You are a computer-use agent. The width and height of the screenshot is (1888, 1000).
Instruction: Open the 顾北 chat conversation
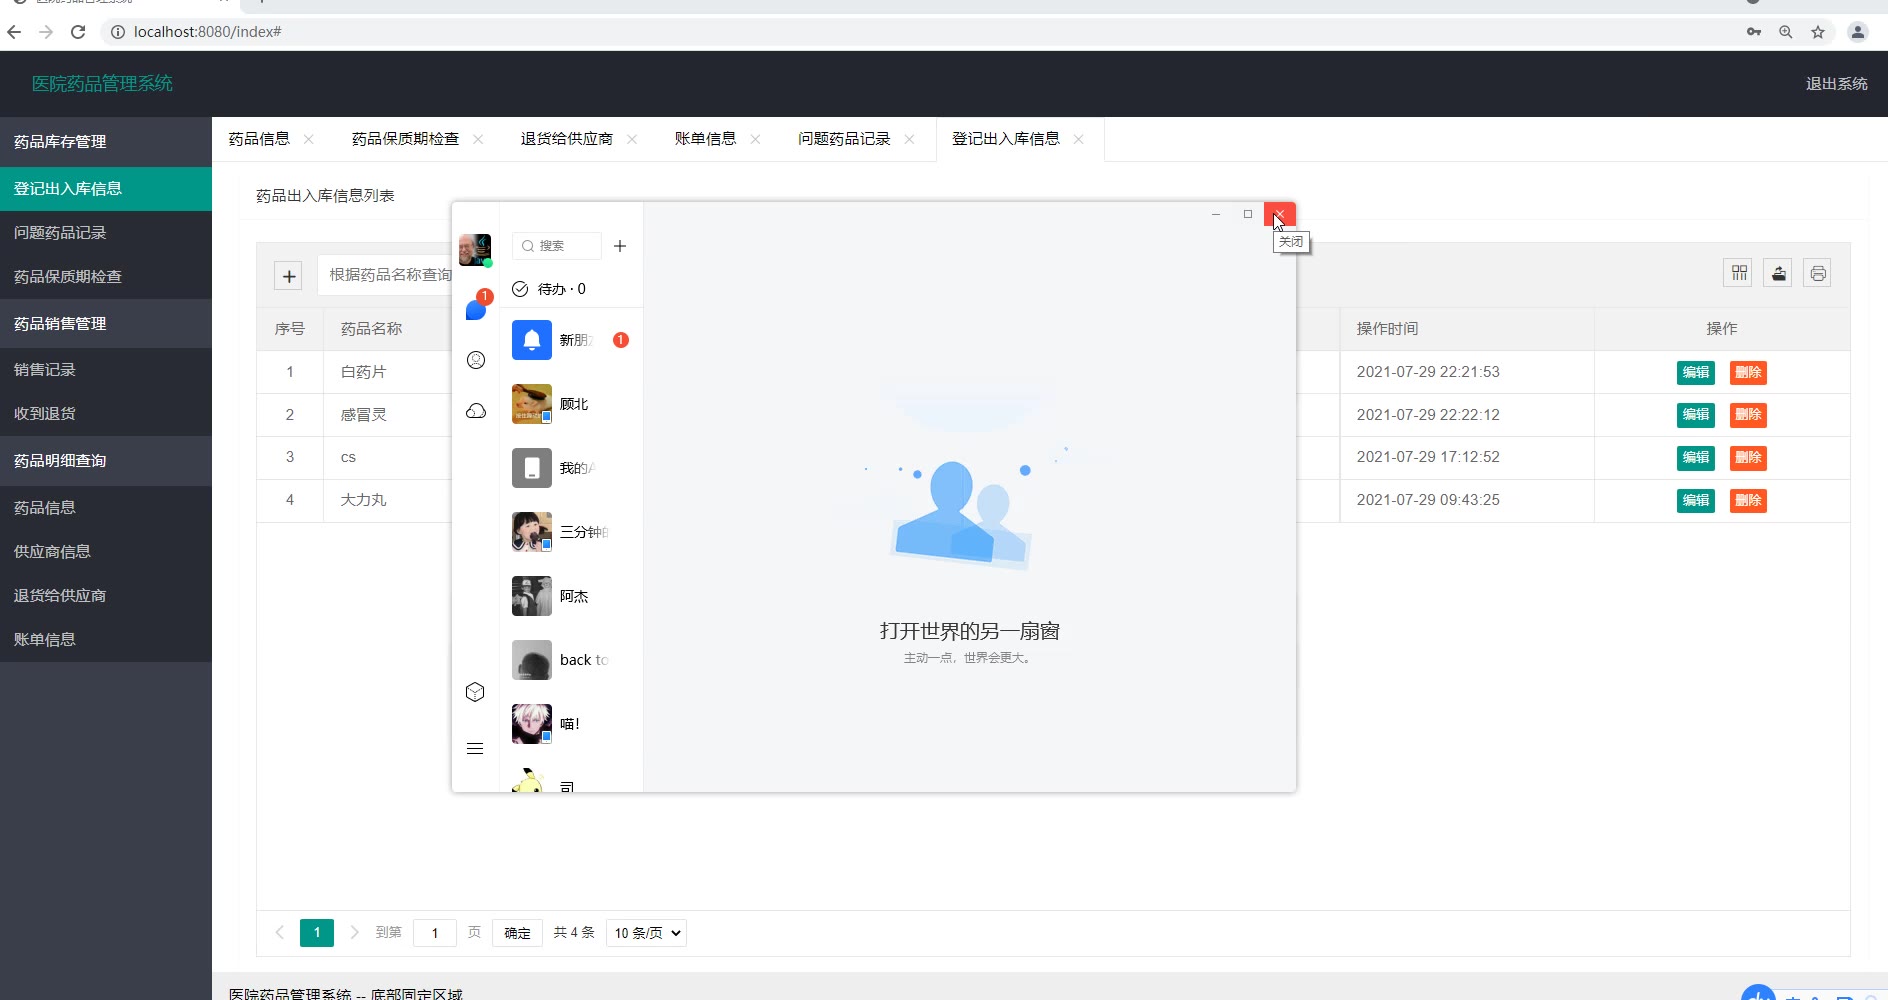click(571, 404)
